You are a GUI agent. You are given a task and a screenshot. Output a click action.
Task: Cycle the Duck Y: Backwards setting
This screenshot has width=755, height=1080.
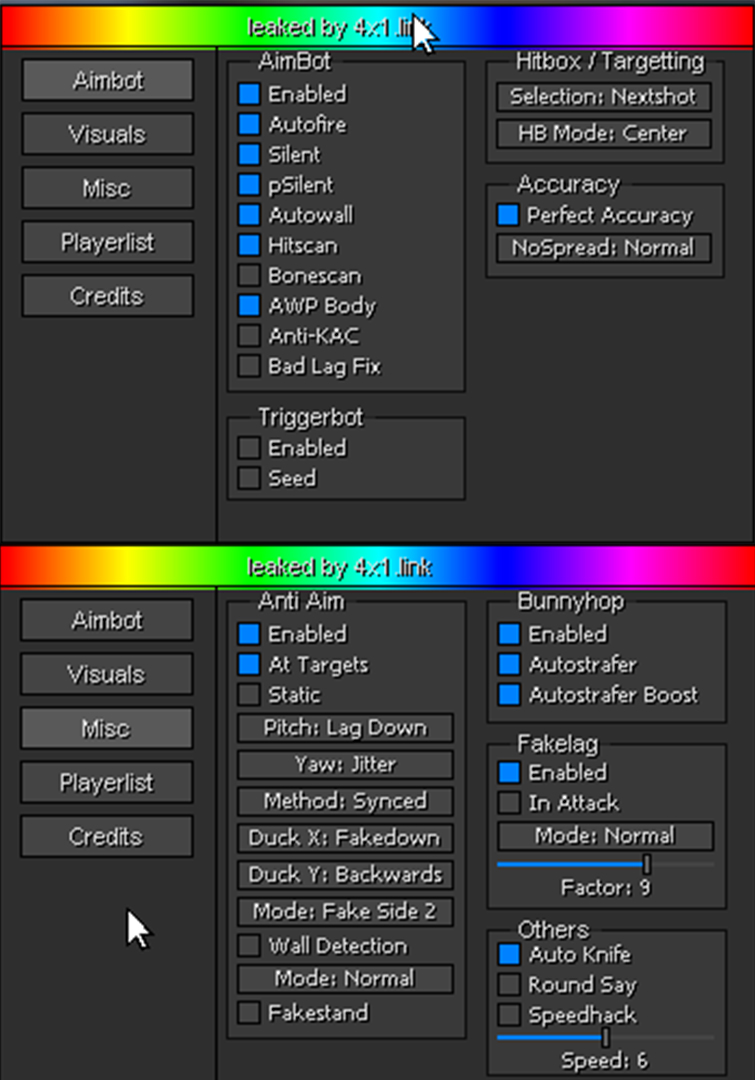point(345,875)
